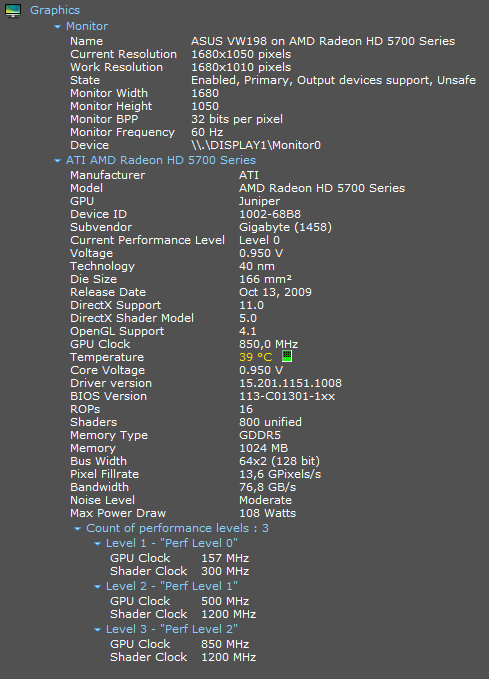
Task: Click the Count of performance levels heading
Action: [177, 528]
